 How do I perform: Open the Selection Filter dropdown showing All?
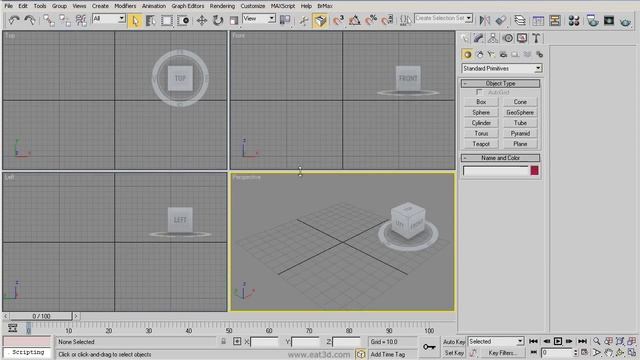click(109, 19)
